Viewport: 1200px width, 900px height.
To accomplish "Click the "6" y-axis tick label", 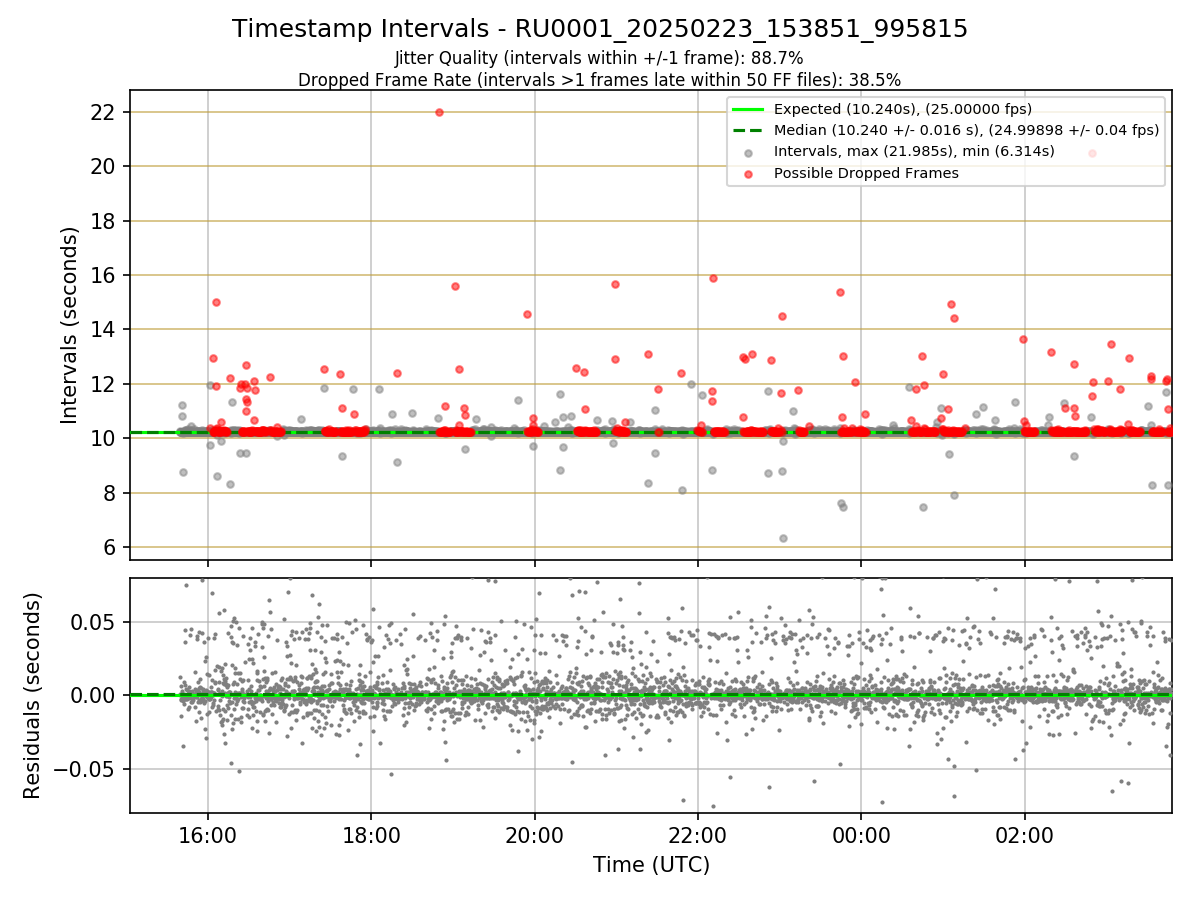I will pyautogui.click(x=110, y=548).
